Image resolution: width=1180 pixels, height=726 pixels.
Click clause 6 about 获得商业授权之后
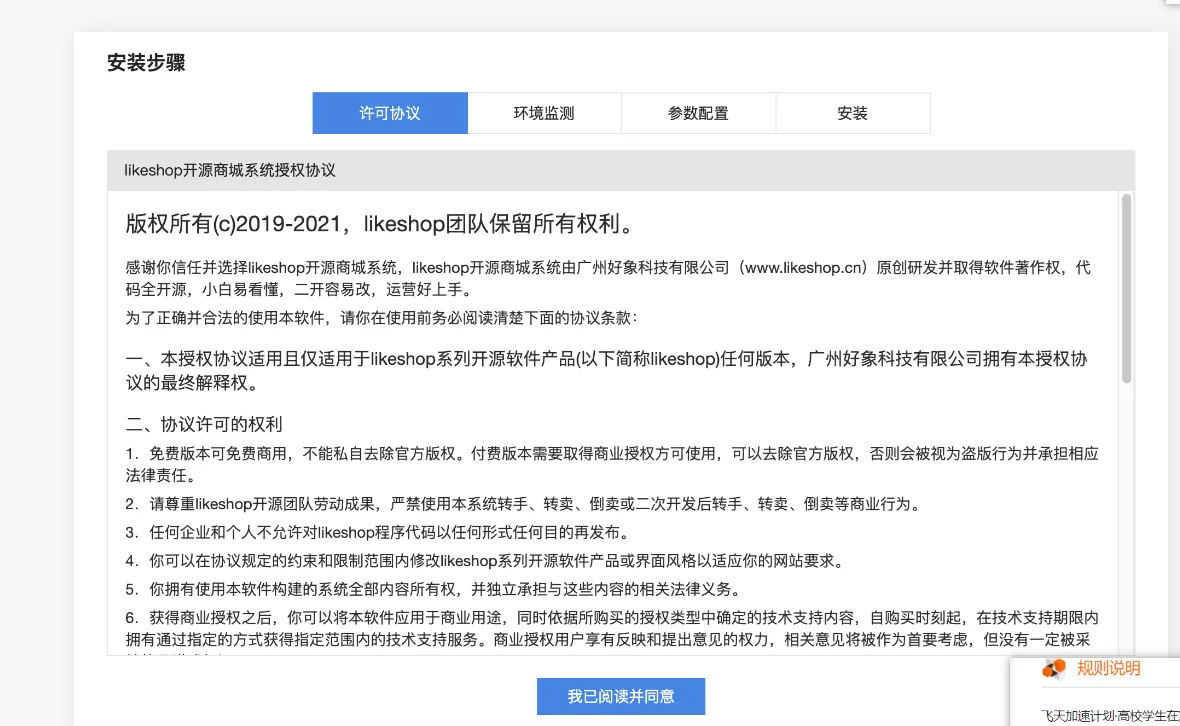[612, 629]
